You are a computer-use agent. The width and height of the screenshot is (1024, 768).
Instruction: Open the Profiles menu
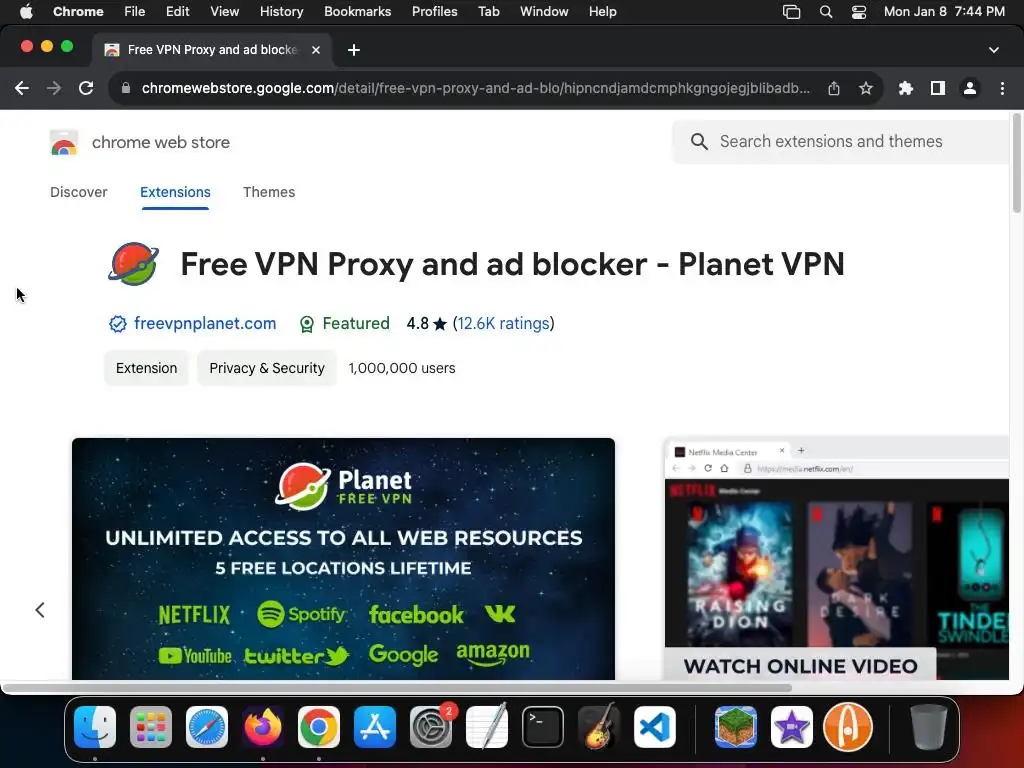tap(434, 12)
